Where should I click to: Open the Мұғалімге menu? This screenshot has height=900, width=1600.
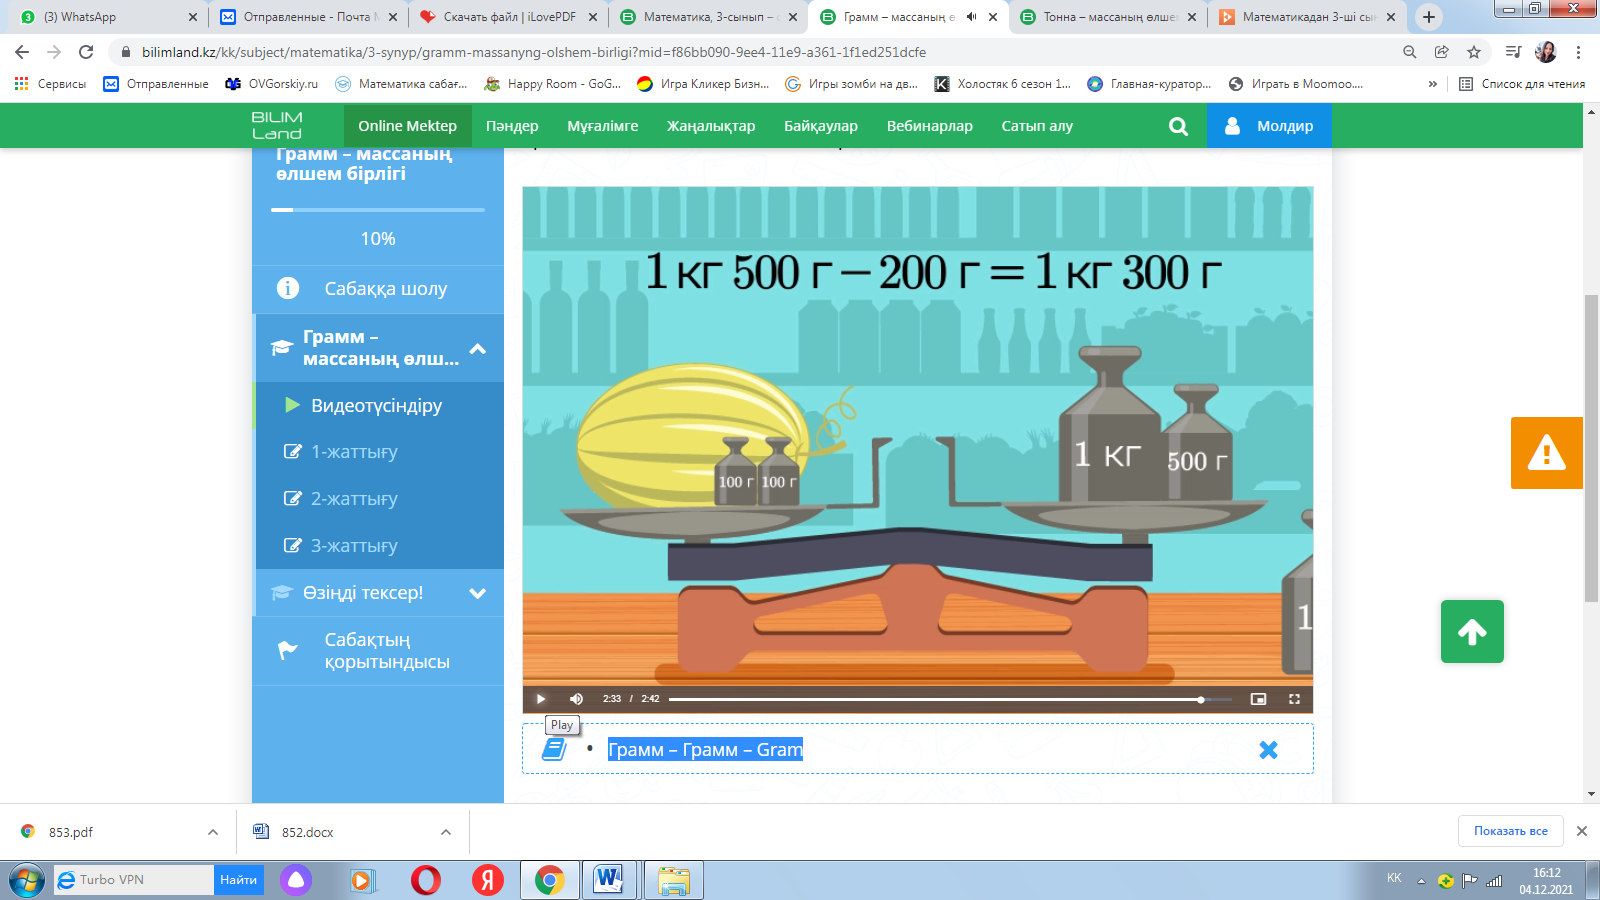603,126
